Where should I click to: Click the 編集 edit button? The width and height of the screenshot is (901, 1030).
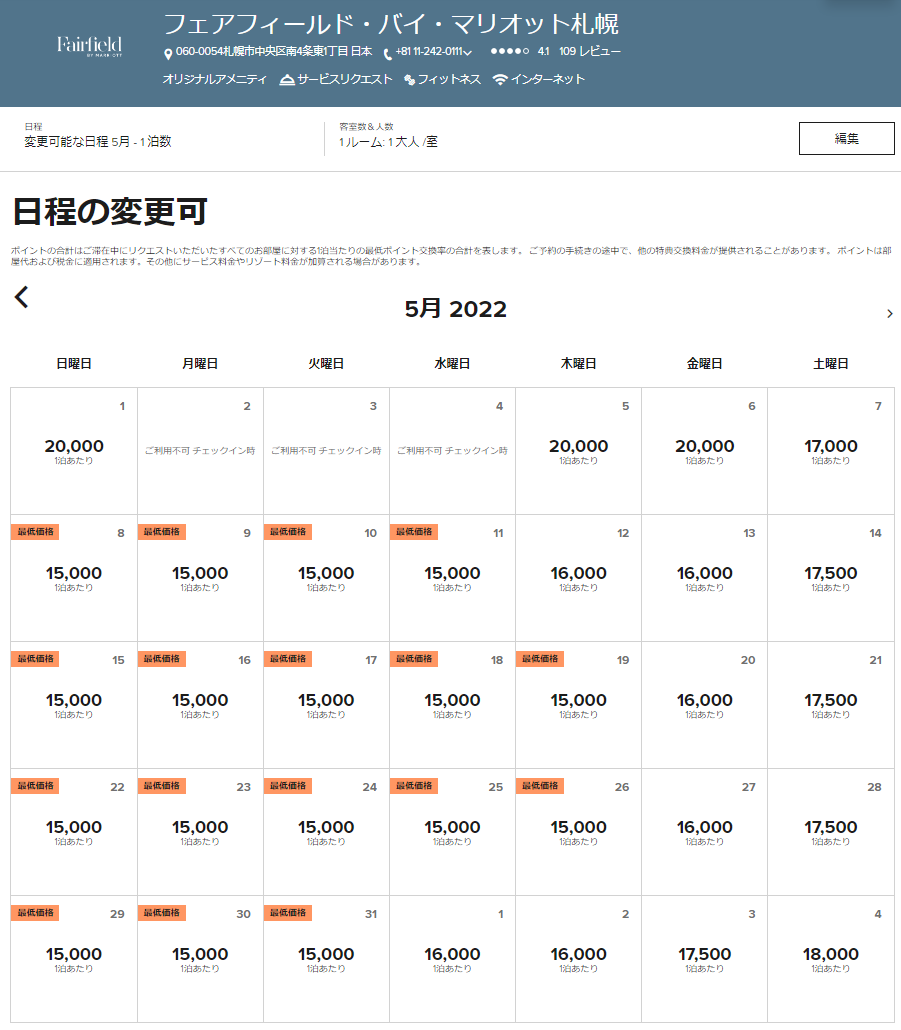846,139
